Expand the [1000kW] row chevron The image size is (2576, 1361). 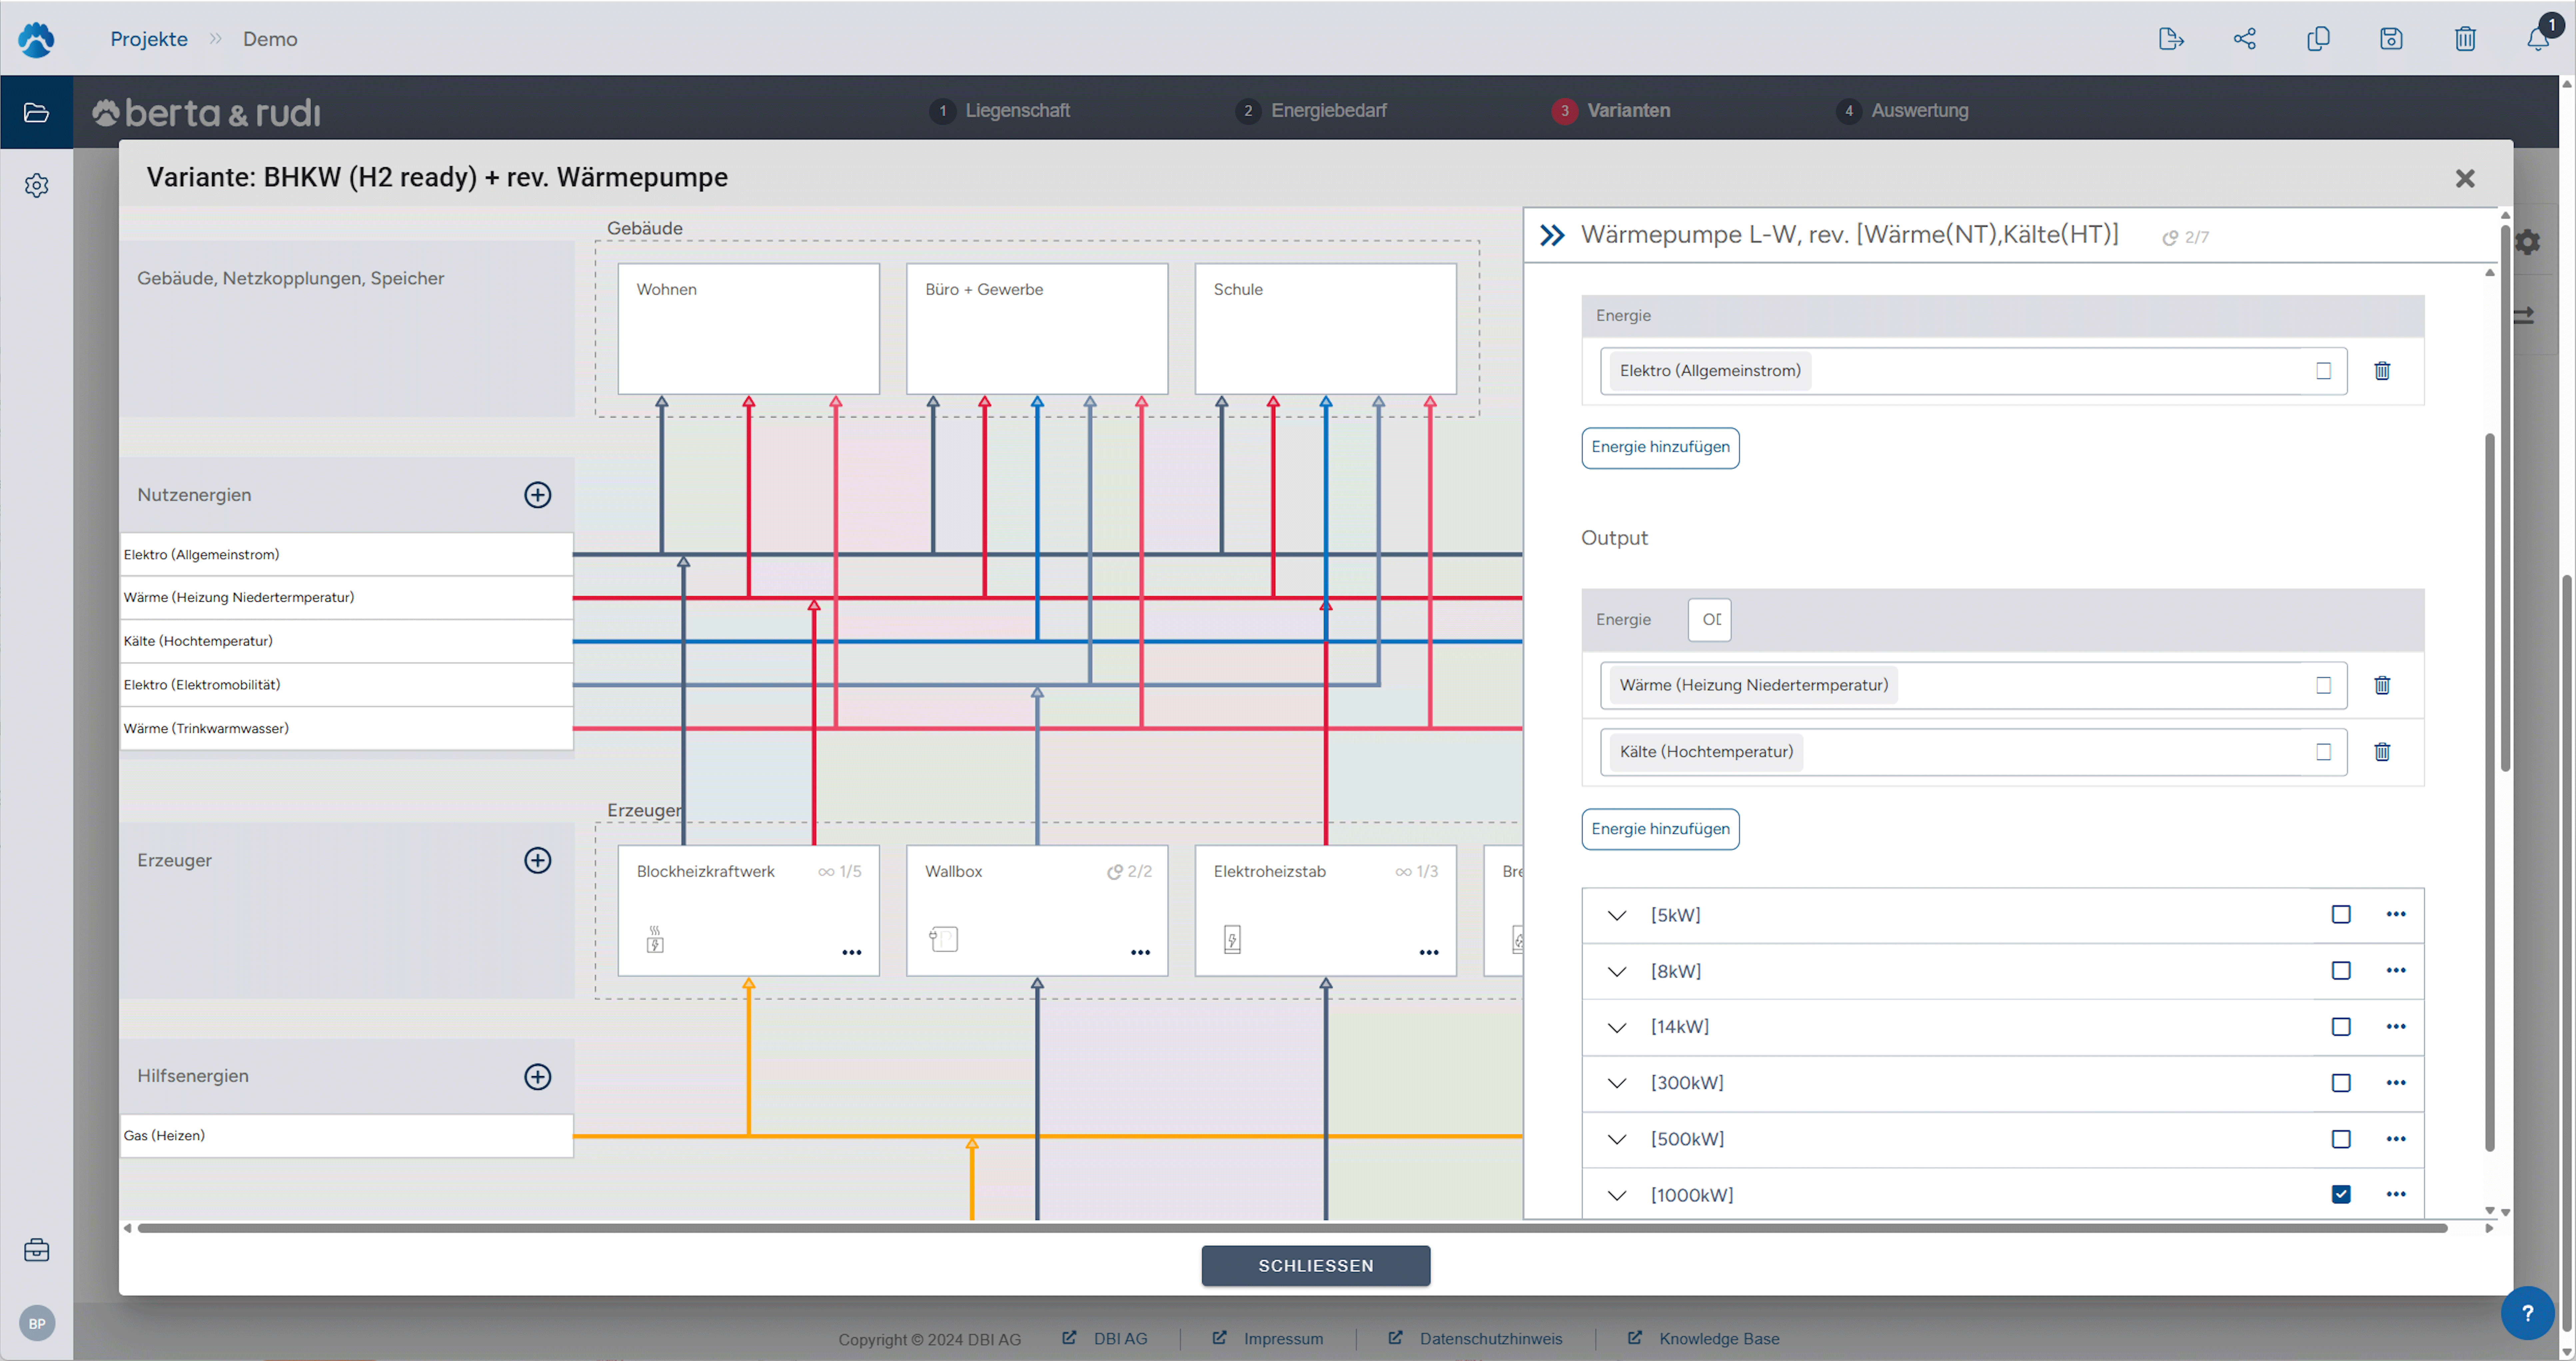pyautogui.click(x=1617, y=1195)
